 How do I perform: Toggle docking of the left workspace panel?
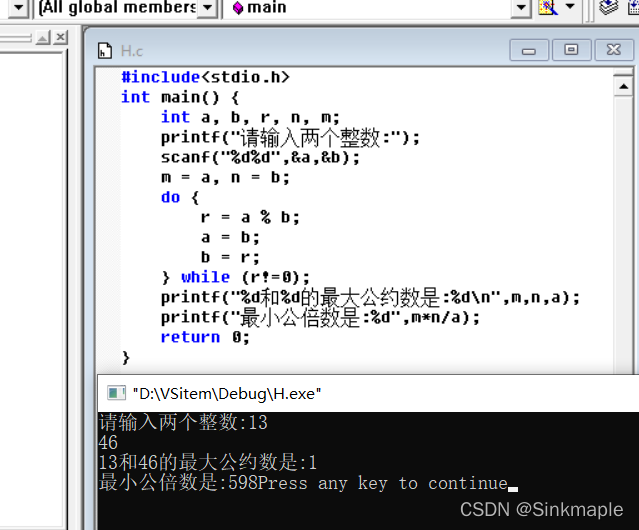42,38
